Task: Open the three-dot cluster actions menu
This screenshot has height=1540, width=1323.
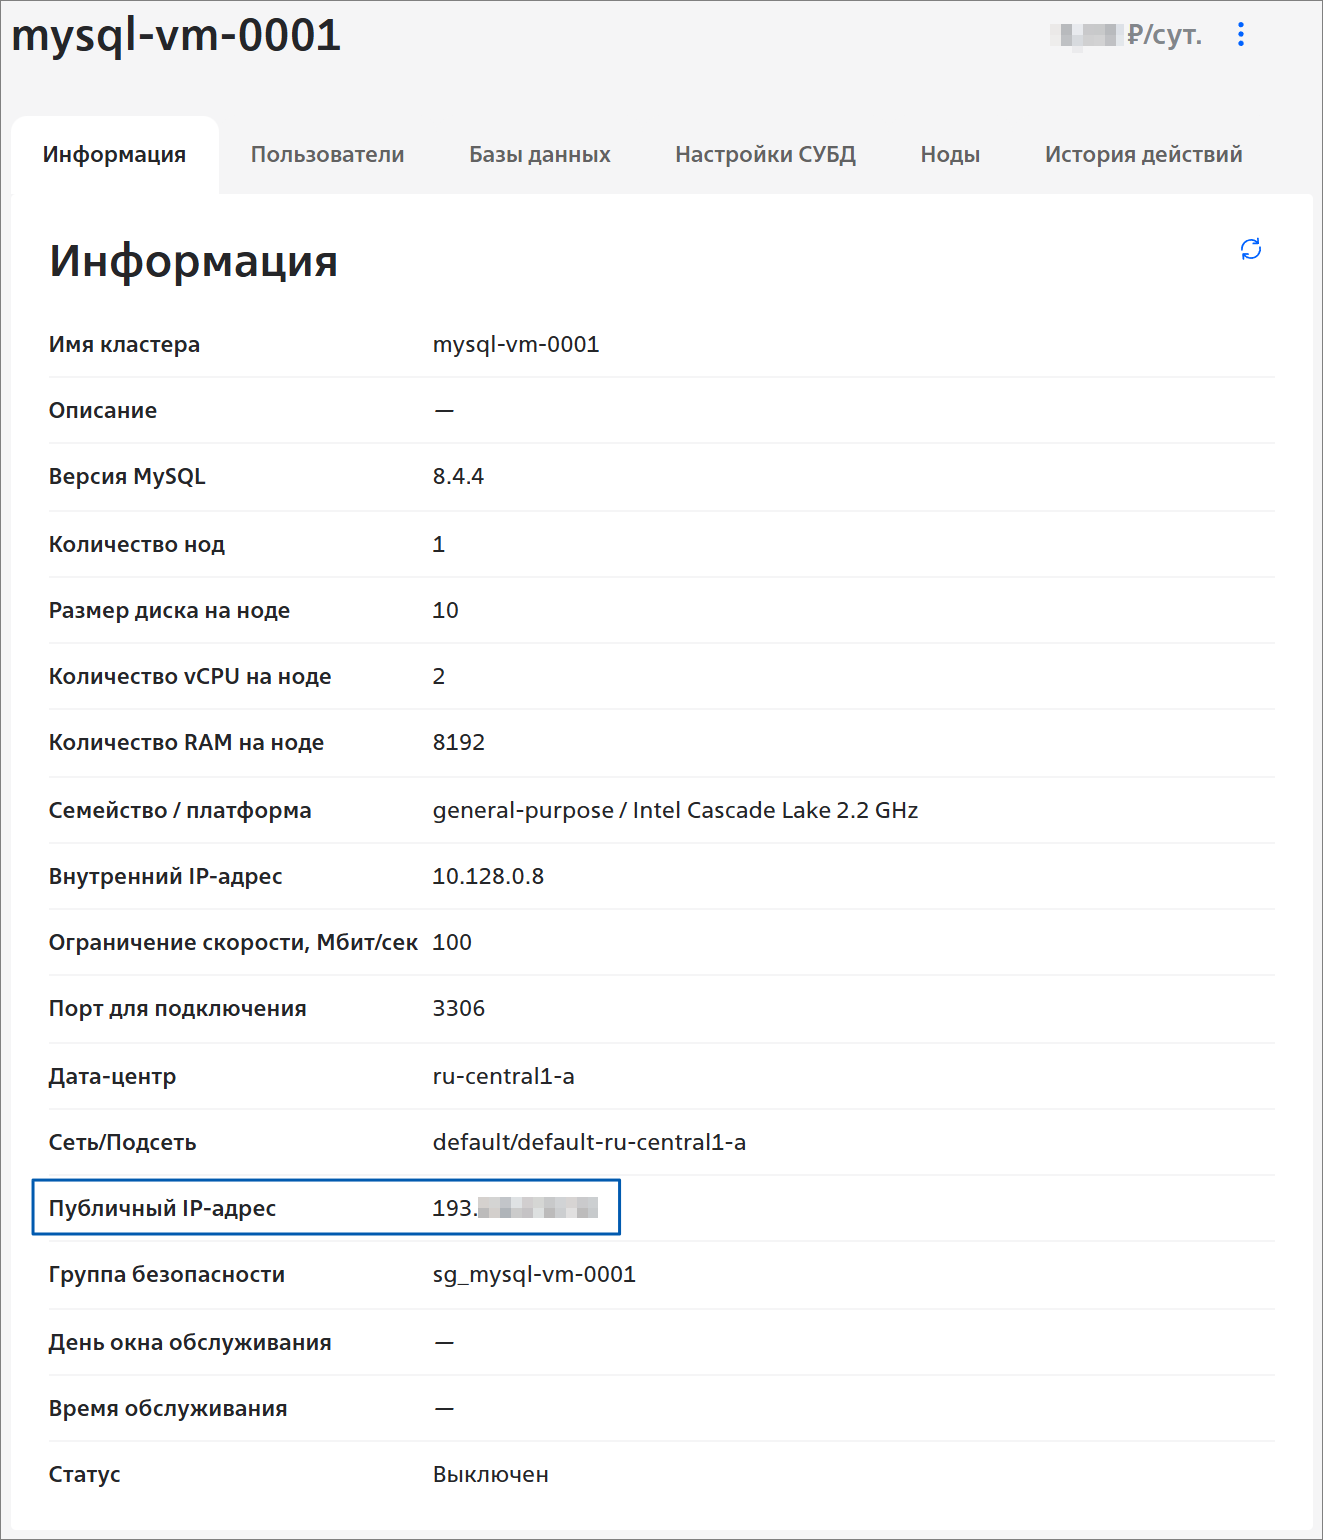Action: click(x=1241, y=34)
